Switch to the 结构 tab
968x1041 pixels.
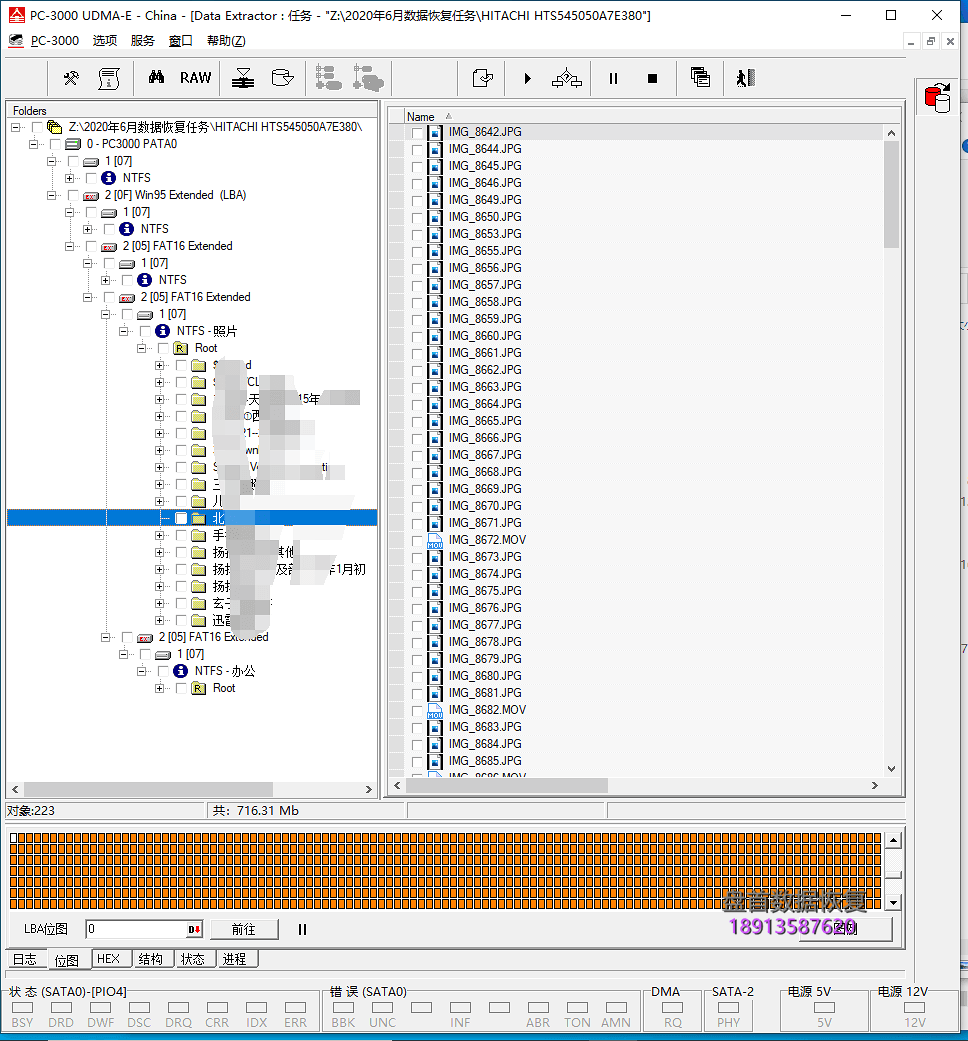[151, 959]
